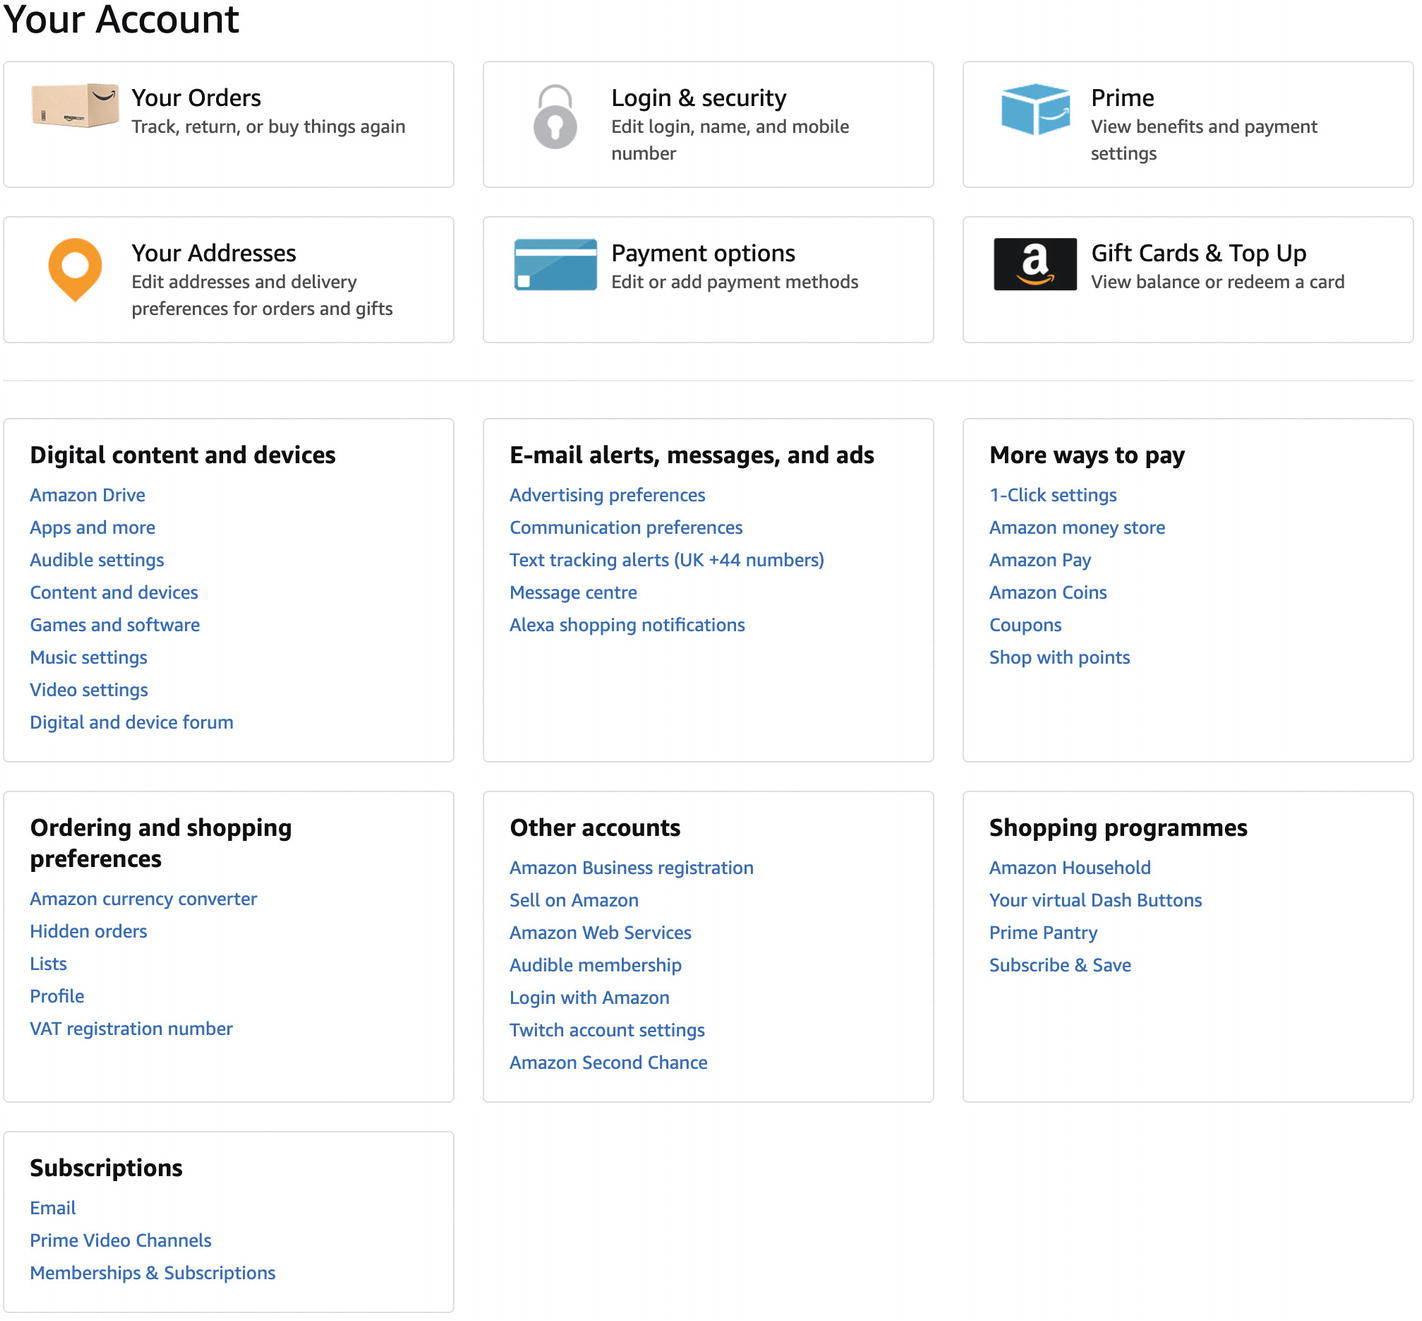The height and width of the screenshot is (1321, 1422).
Task: Click the blue credit card Payment icon
Action: coord(555,265)
